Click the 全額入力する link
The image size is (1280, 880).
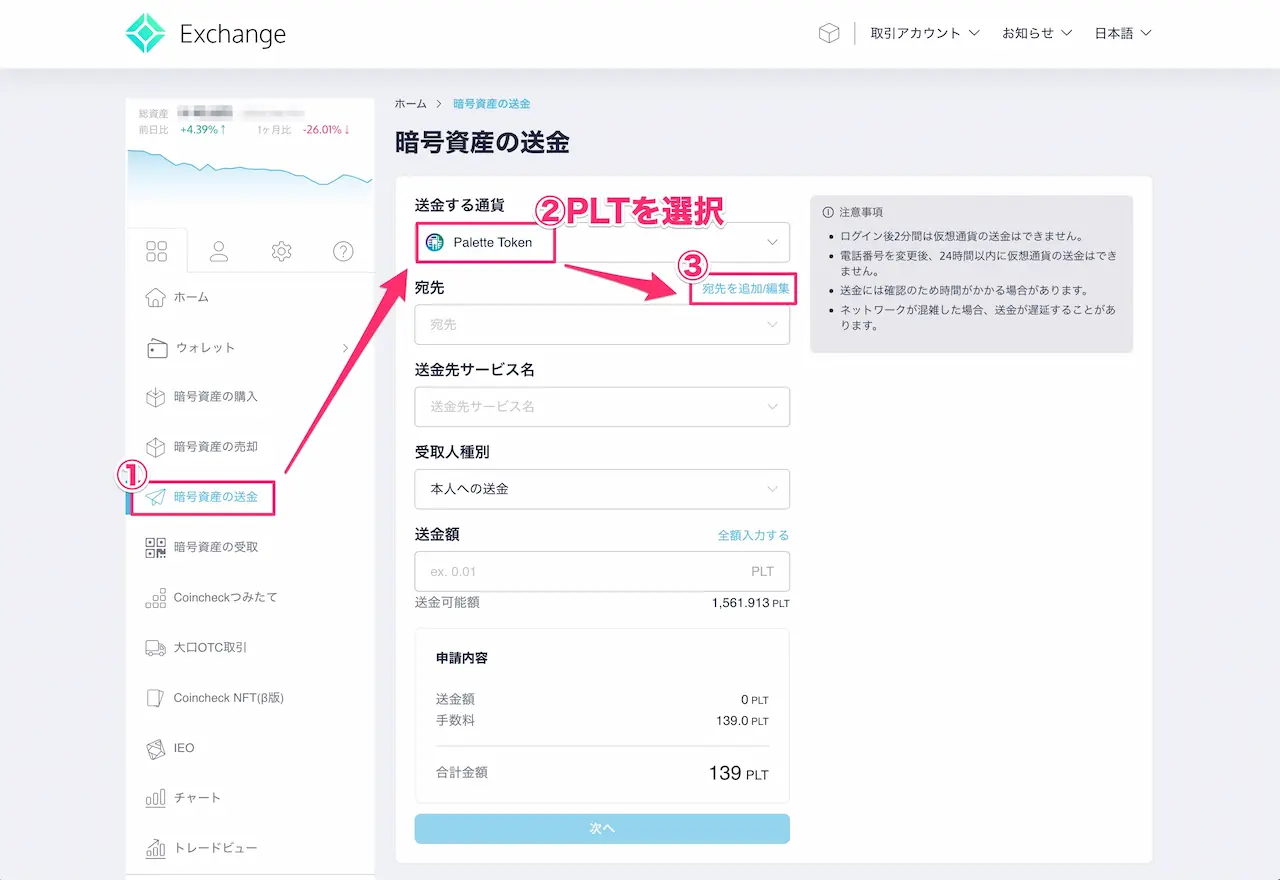coord(753,536)
